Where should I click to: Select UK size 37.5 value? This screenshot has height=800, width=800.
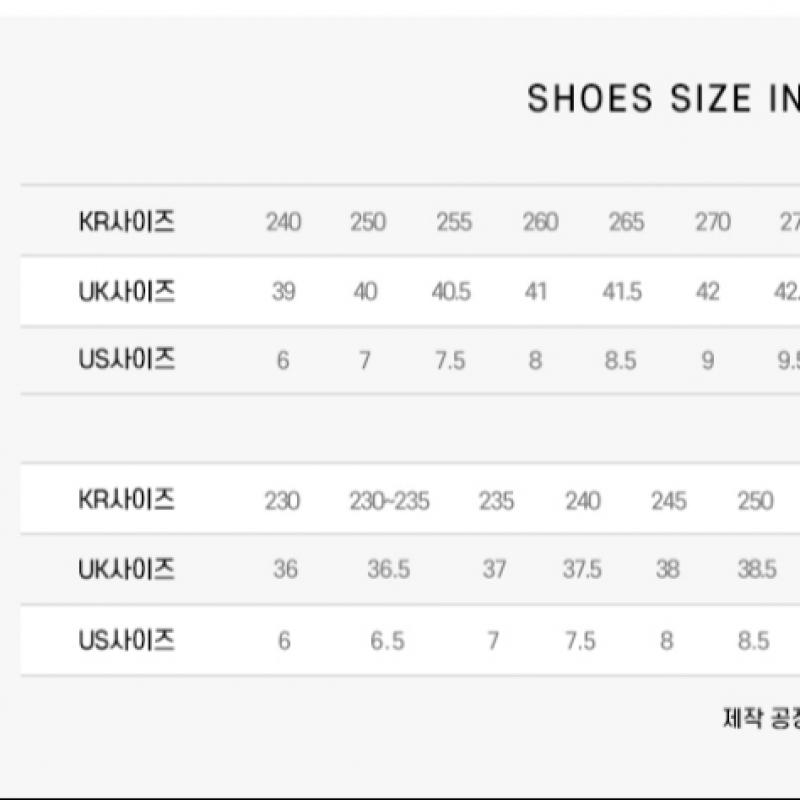(582, 570)
